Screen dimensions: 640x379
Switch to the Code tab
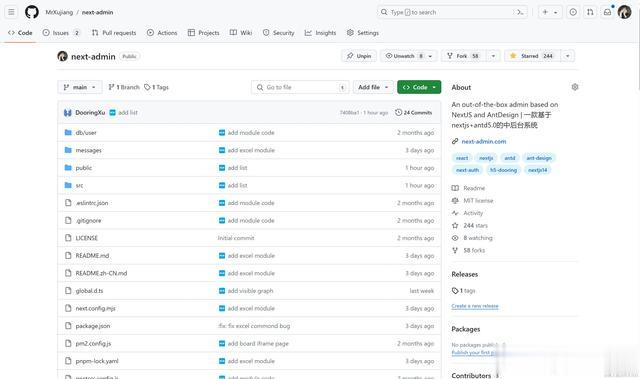(x=20, y=33)
